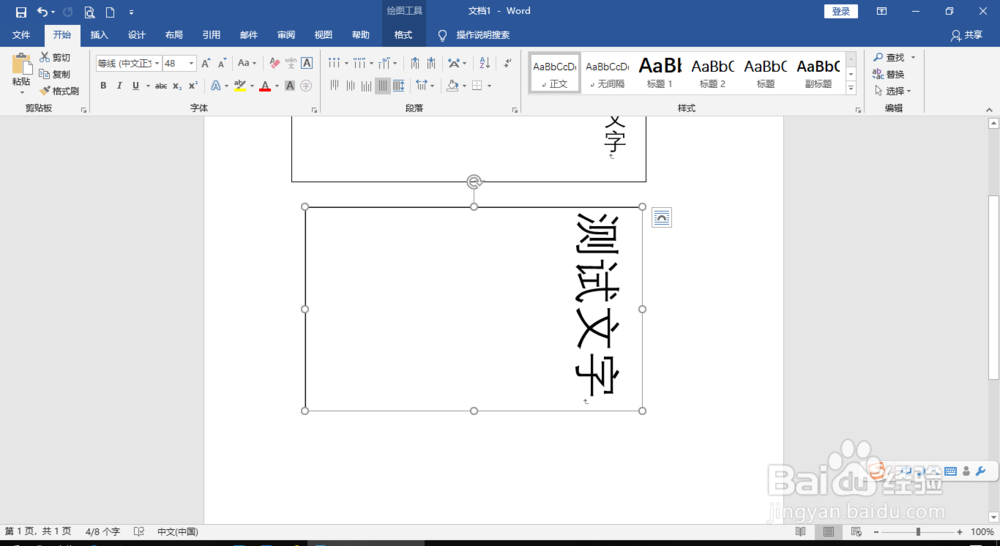Open the line spacing dropdown
Image resolution: width=1000 pixels, height=546 pixels.
pyautogui.click(x=425, y=85)
